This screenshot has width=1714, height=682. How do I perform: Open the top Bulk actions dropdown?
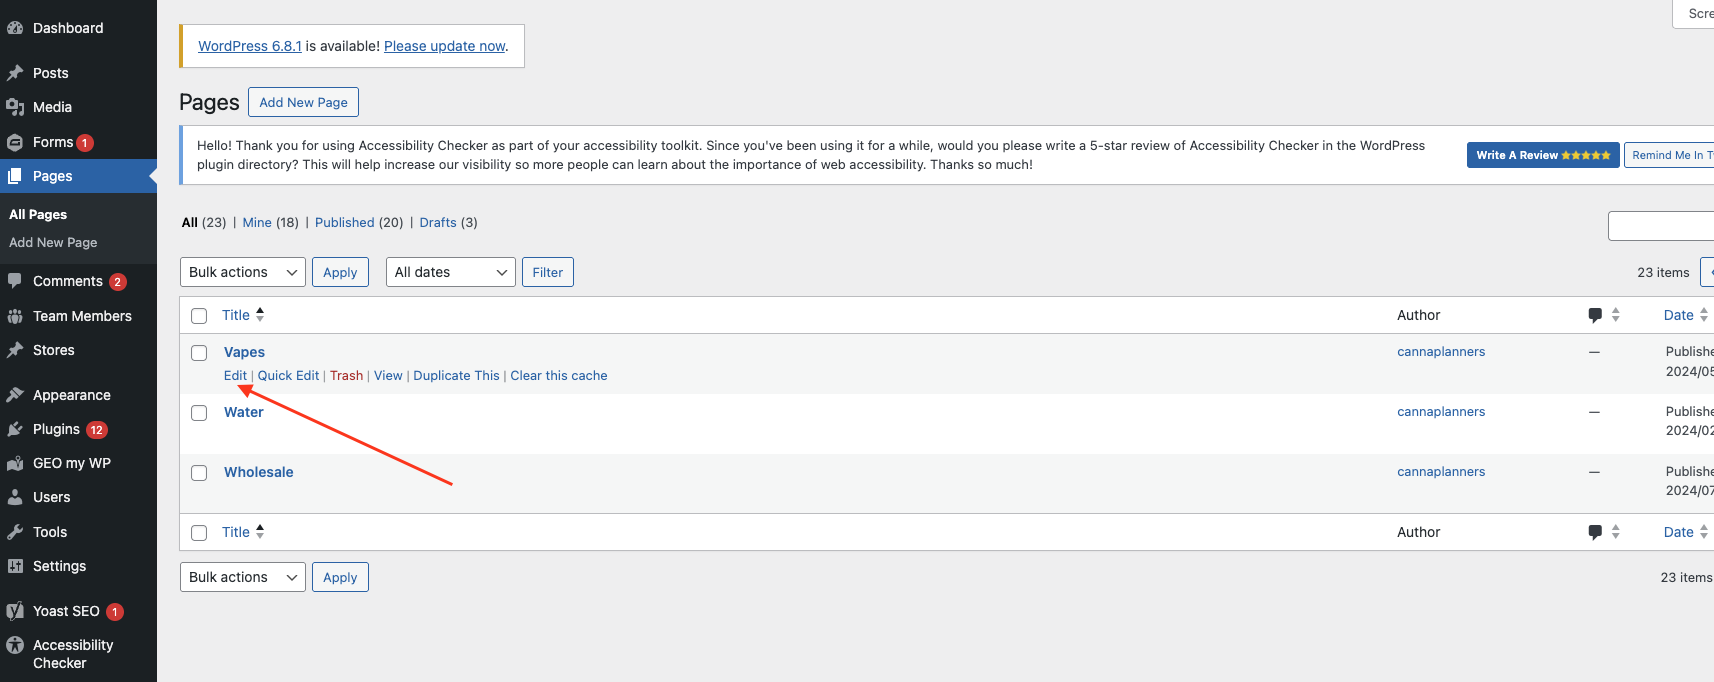(x=243, y=272)
